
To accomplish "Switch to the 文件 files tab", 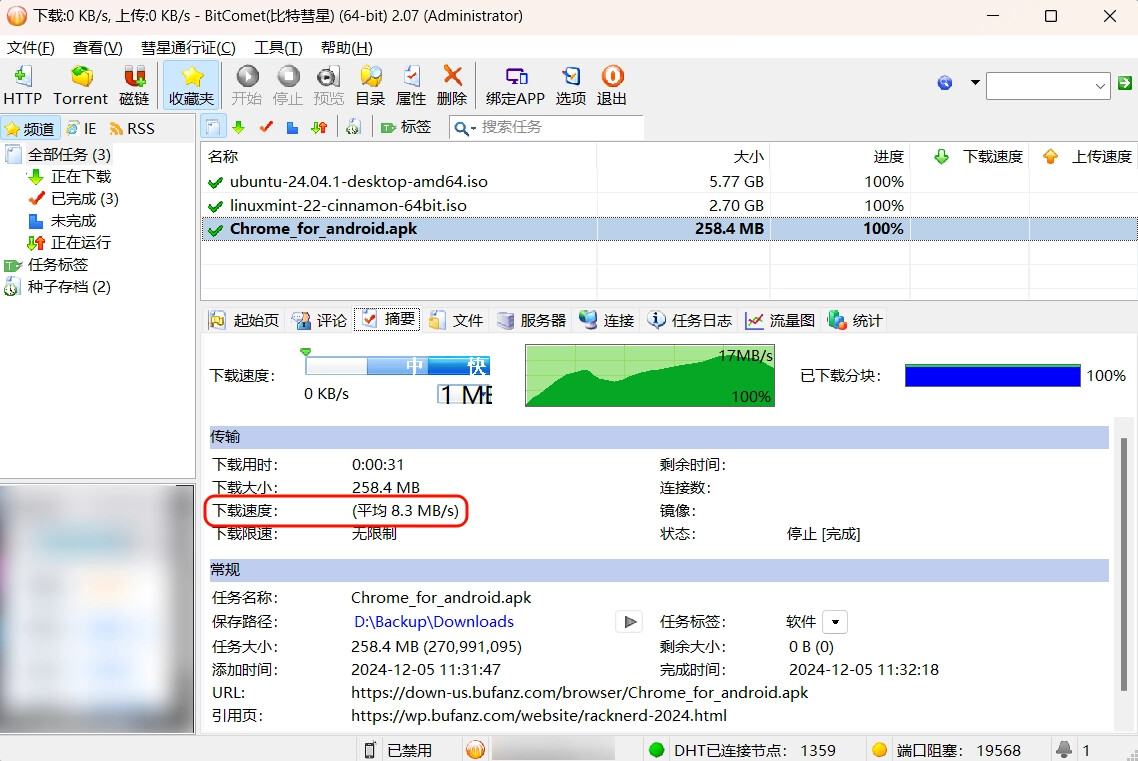I will point(456,320).
